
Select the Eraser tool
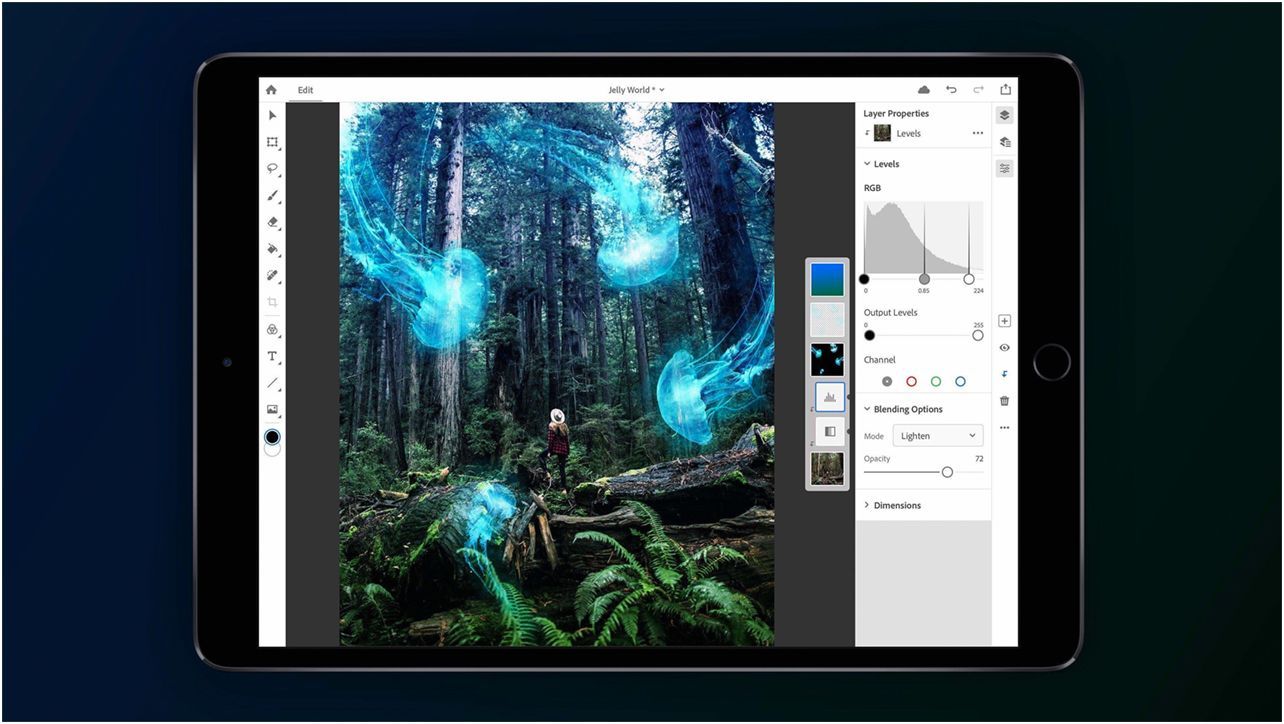point(272,223)
